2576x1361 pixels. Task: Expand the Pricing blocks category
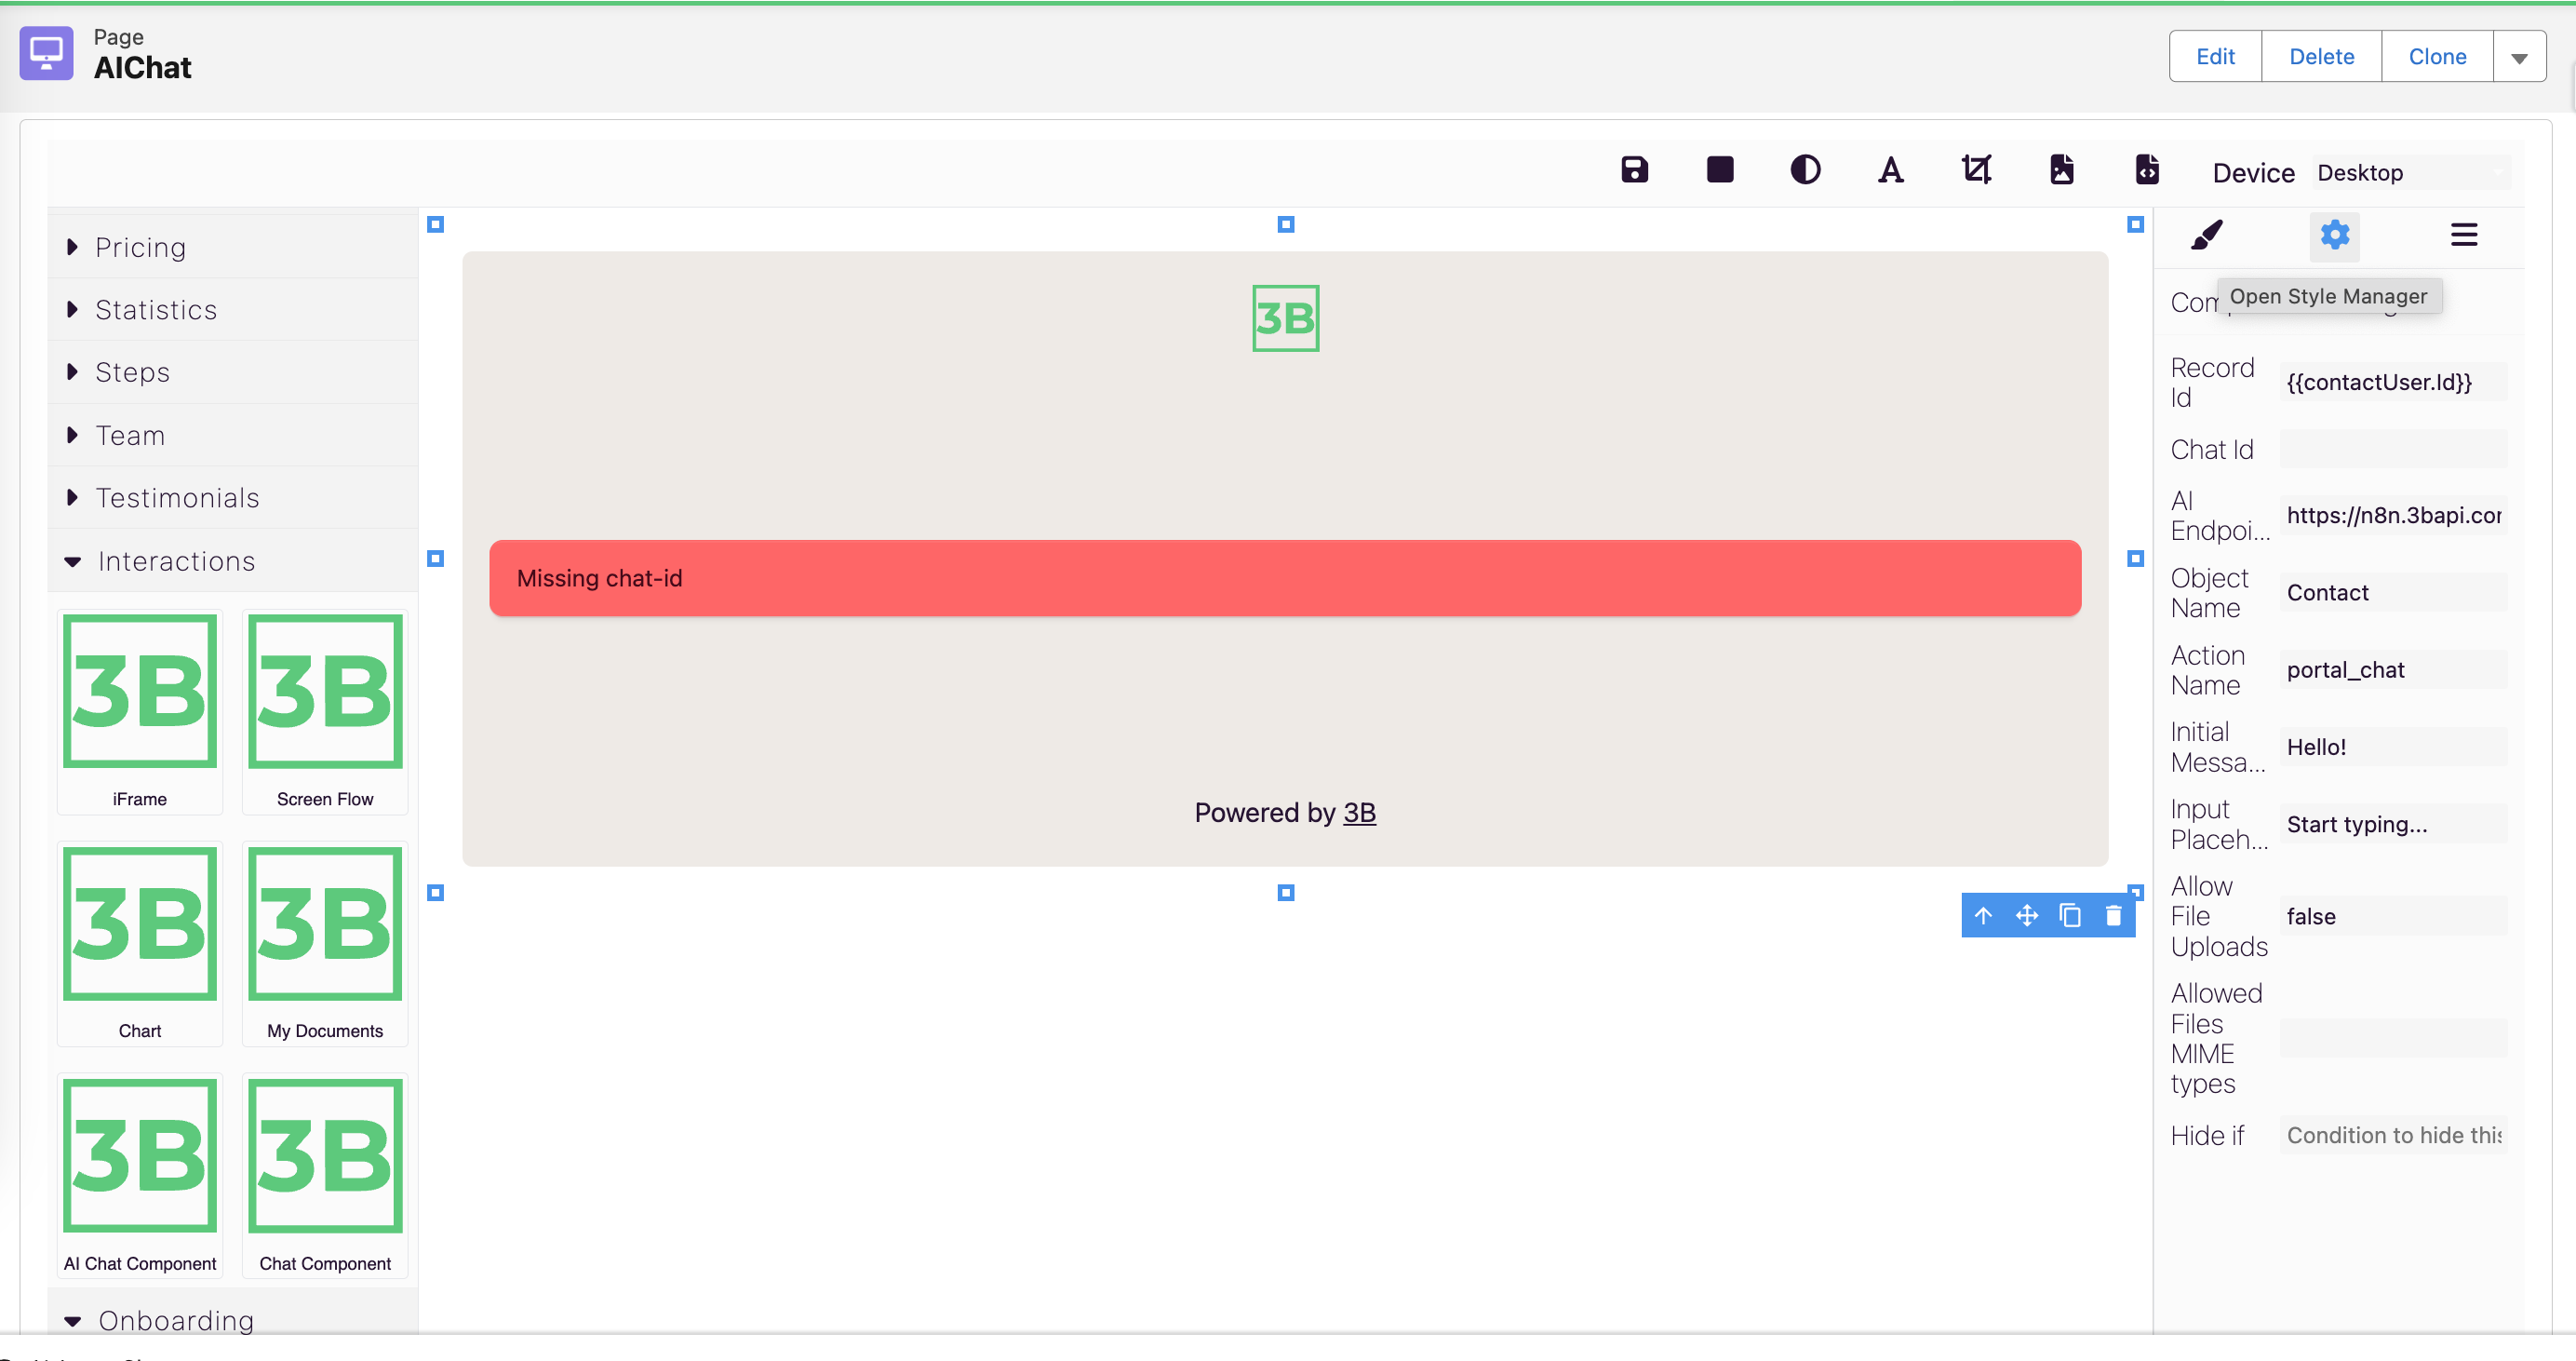click(140, 247)
